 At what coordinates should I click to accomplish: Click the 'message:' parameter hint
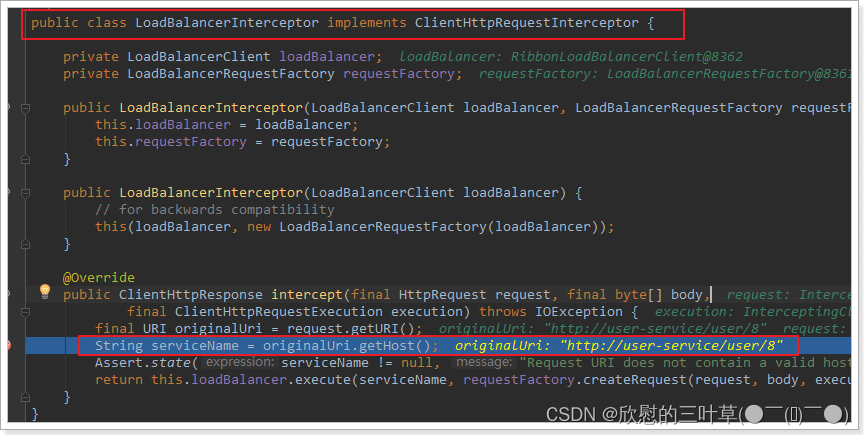483,362
